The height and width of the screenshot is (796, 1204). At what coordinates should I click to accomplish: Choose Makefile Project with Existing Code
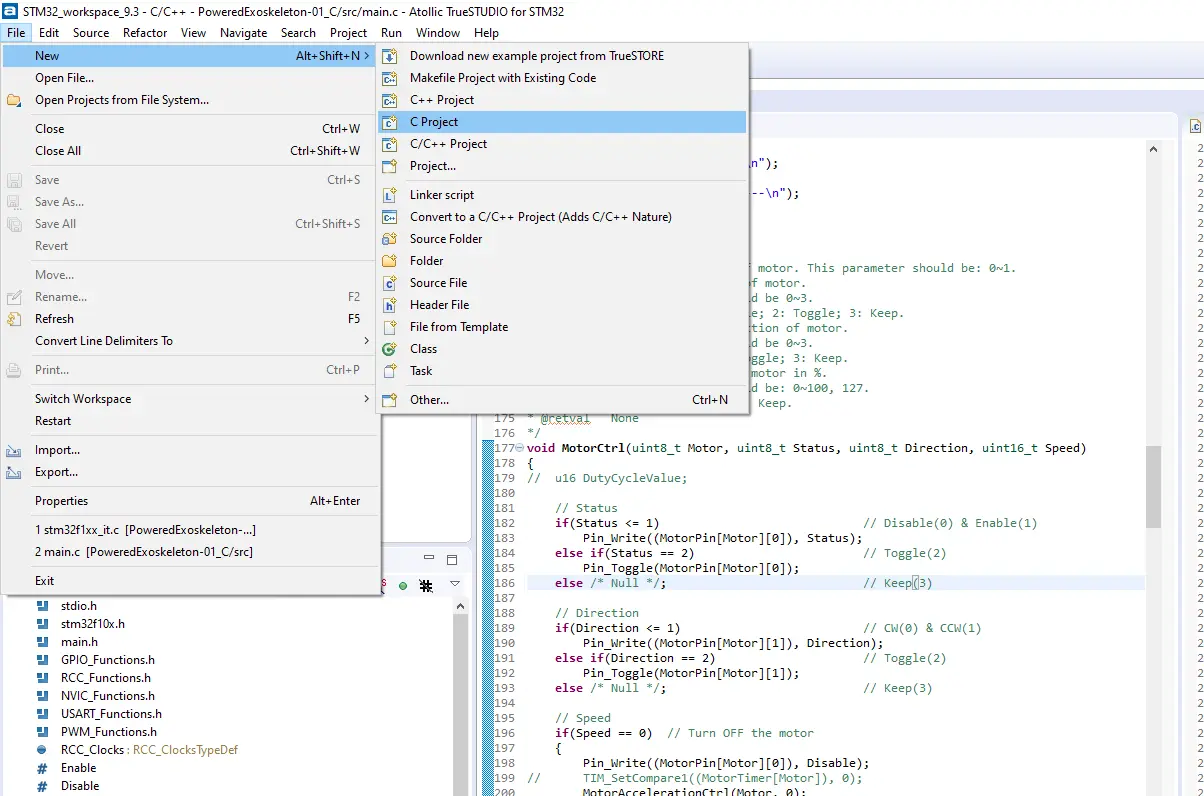(562, 78)
